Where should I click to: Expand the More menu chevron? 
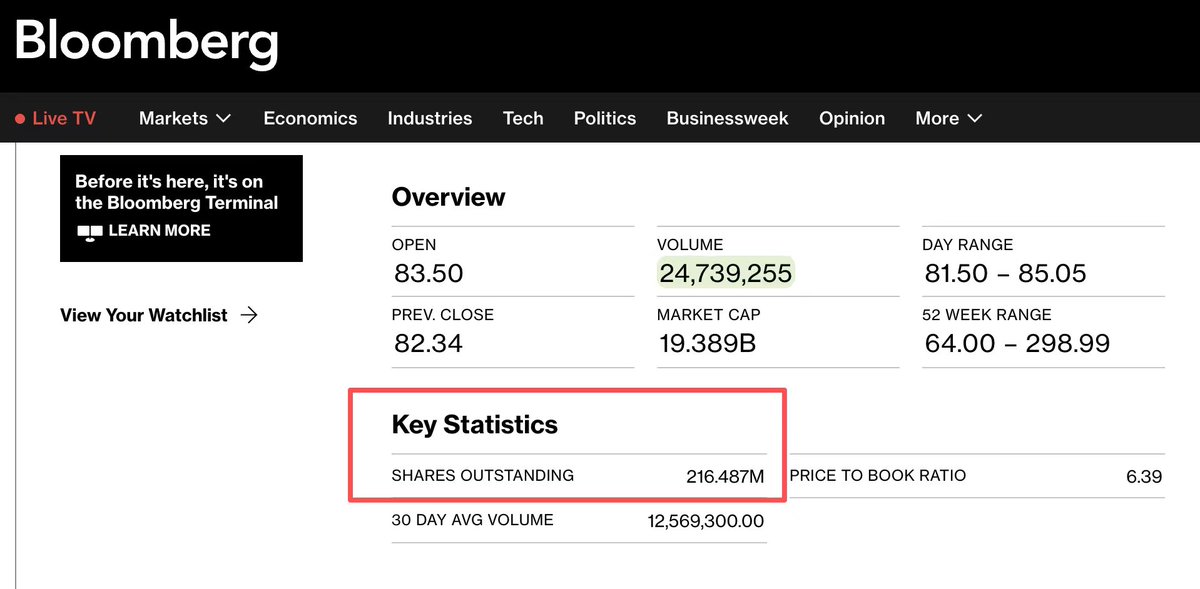(x=975, y=118)
